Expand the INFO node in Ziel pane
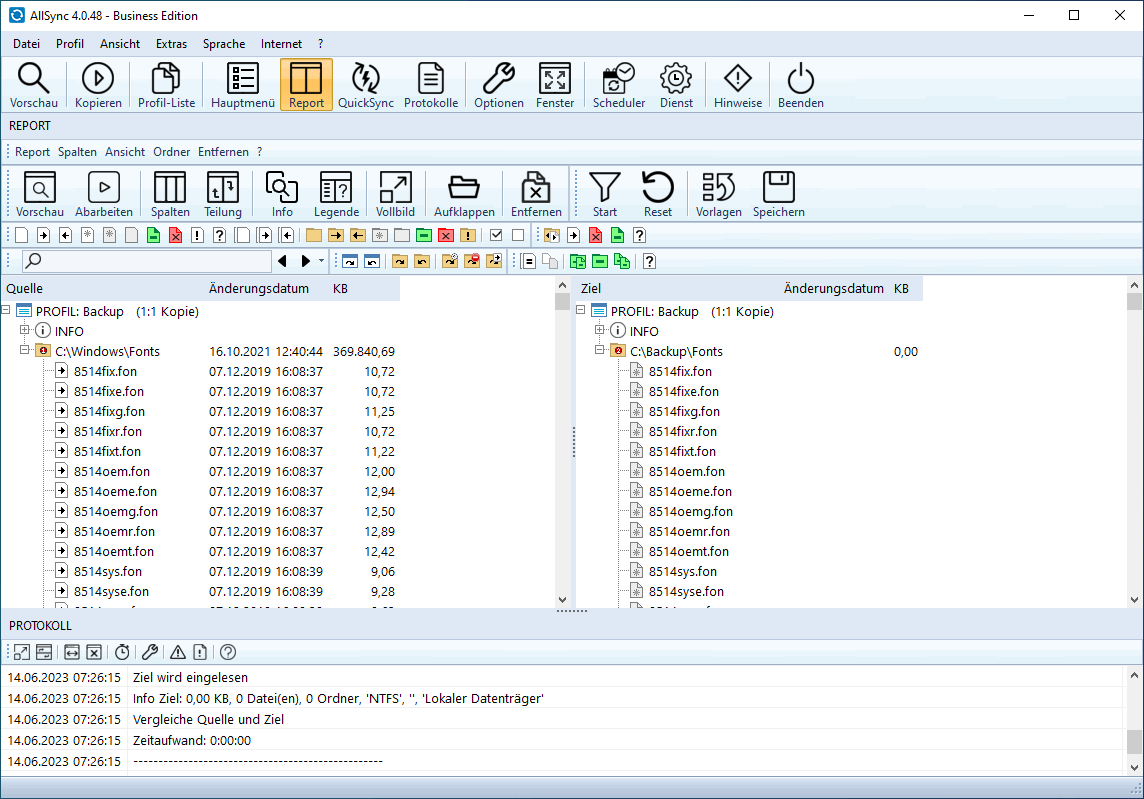 pos(600,331)
